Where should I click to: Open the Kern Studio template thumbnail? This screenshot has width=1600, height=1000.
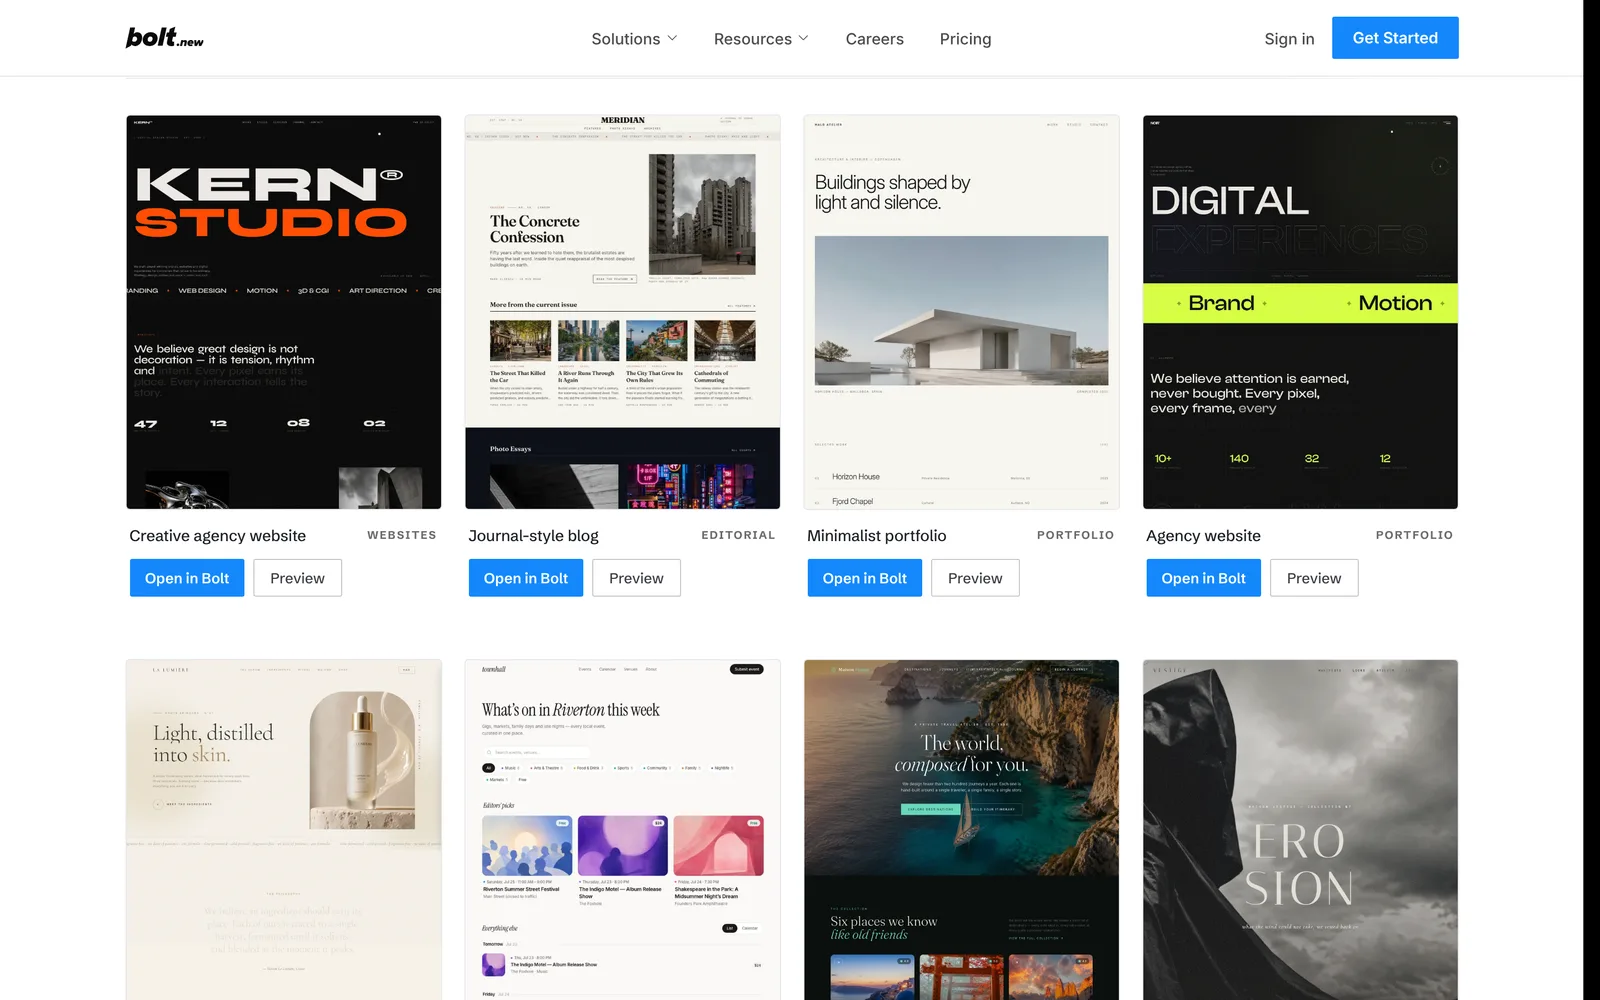click(x=284, y=312)
